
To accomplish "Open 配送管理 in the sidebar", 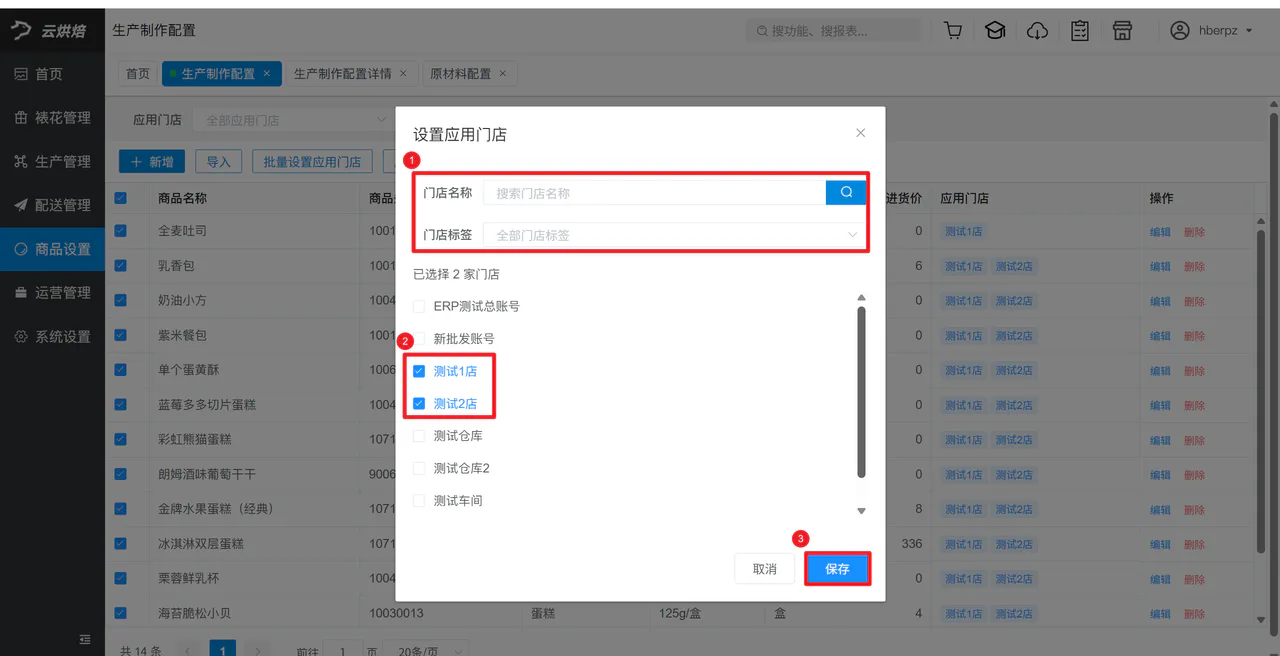I will [x=52, y=205].
